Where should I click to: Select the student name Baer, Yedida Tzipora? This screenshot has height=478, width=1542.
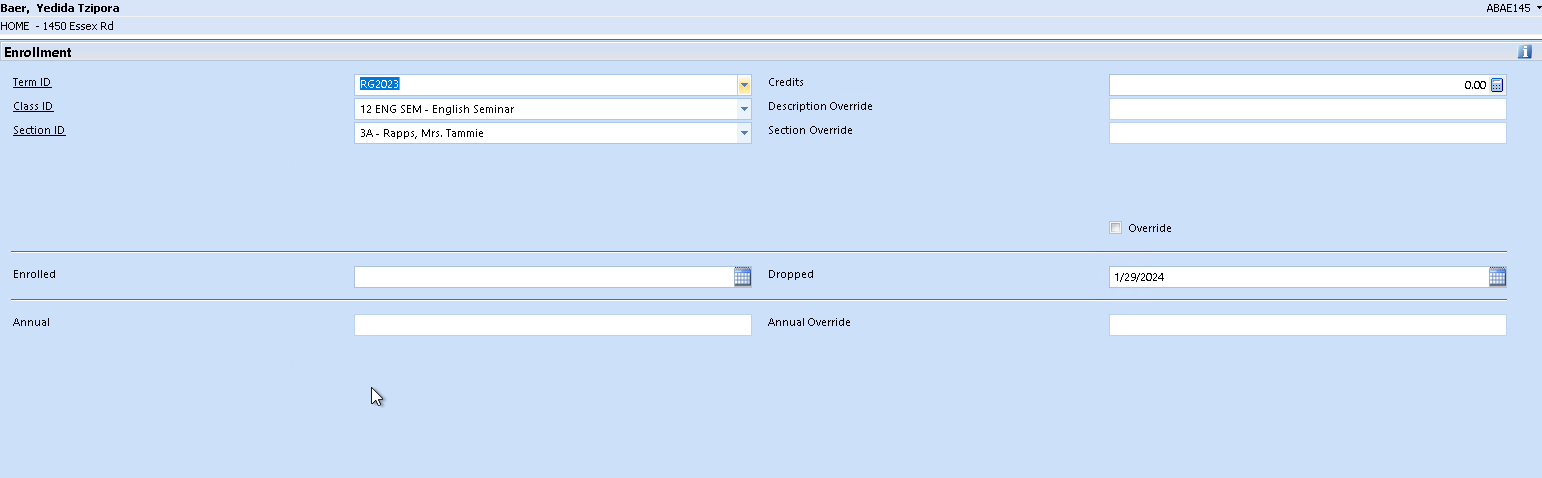pos(60,8)
